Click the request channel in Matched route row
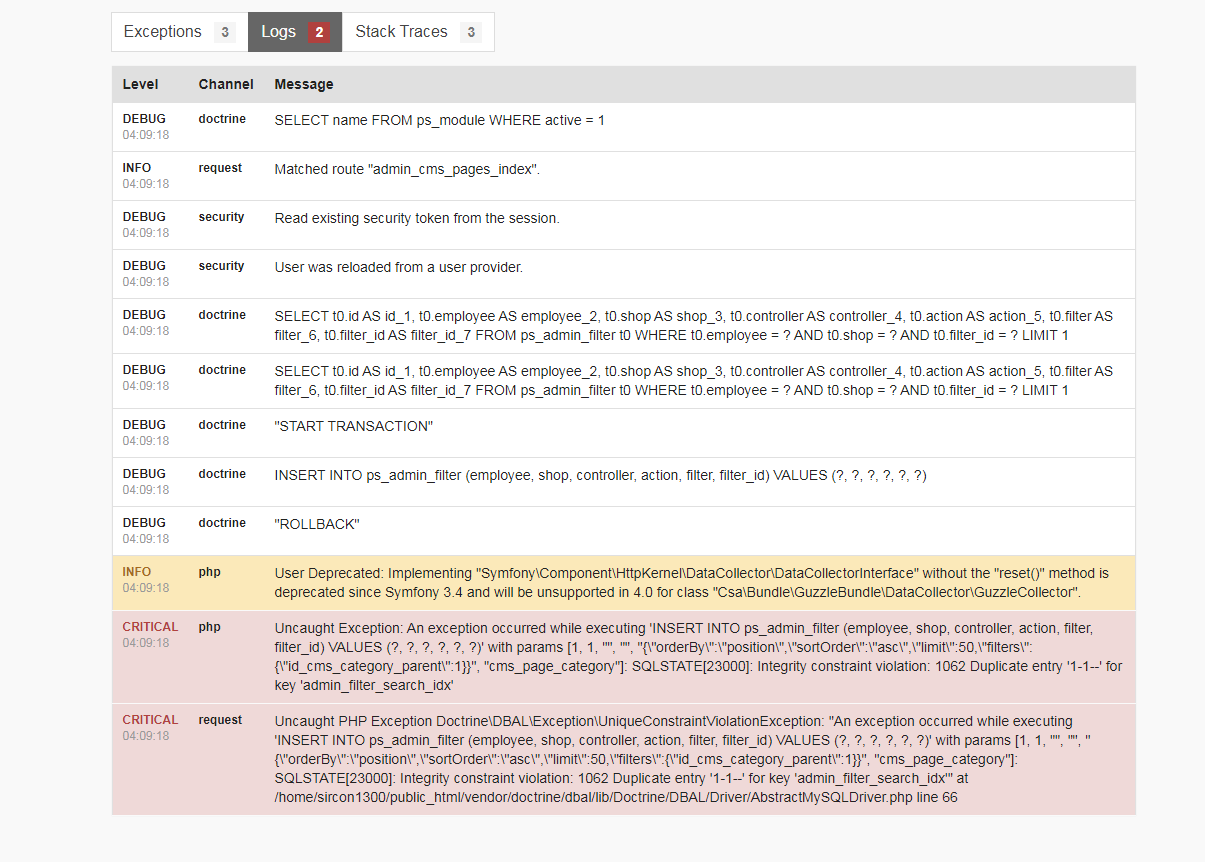Screen dimensions: 1205x862 point(220,168)
